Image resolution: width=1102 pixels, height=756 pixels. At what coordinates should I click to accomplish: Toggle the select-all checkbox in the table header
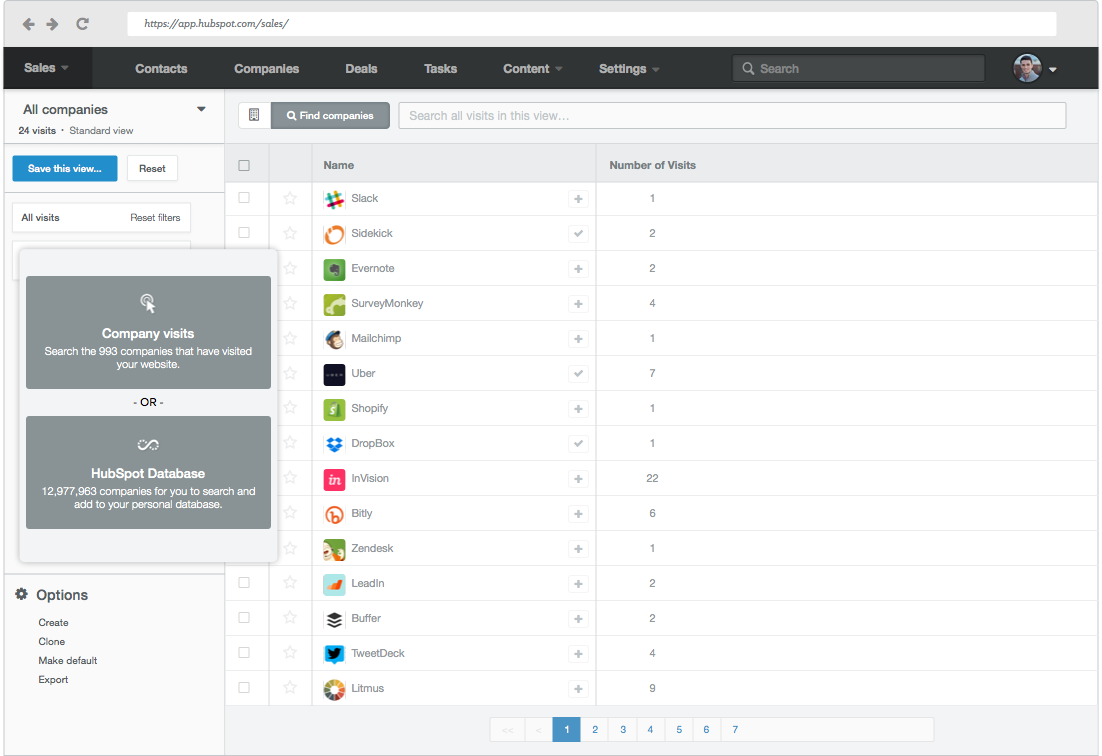click(244, 166)
